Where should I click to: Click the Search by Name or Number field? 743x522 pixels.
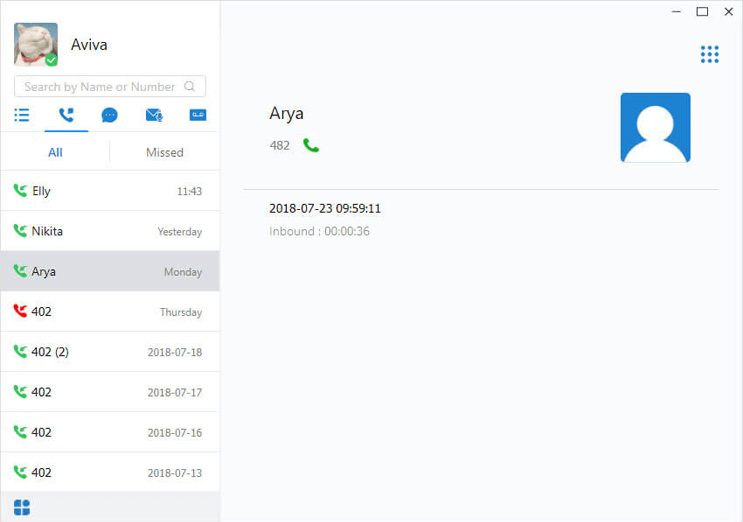coord(110,86)
